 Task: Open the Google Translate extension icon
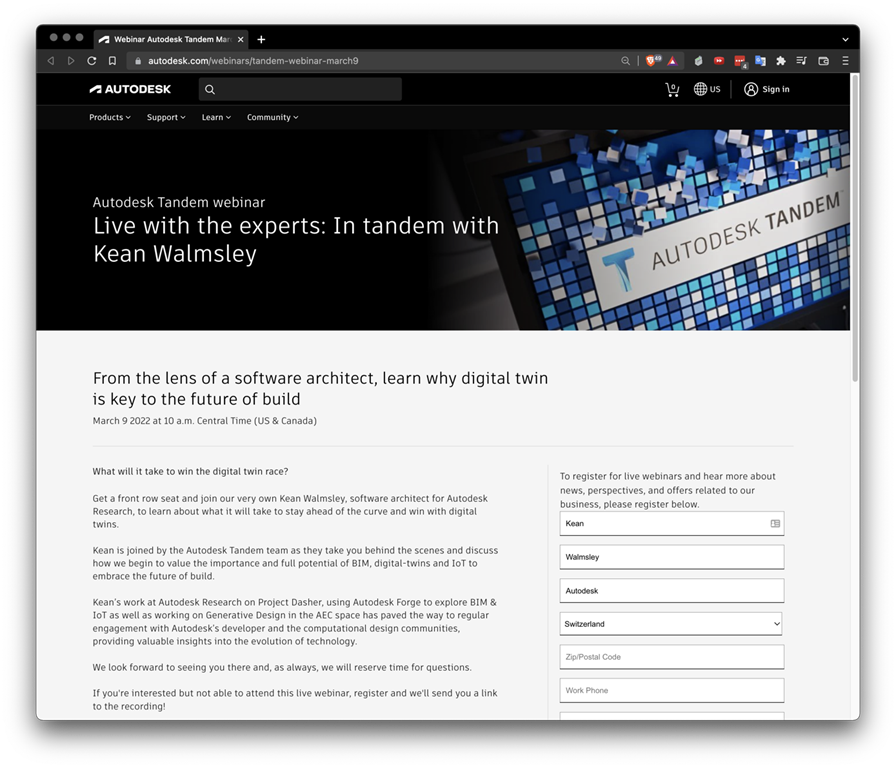pos(760,61)
